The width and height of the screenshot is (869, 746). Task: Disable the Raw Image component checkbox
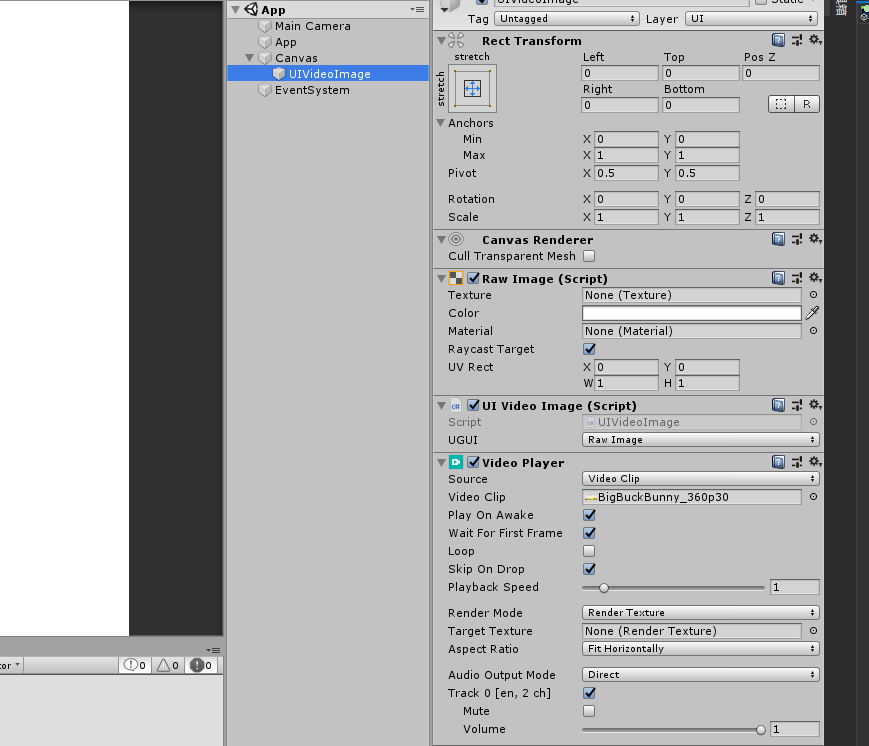pyautogui.click(x=473, y=278)
